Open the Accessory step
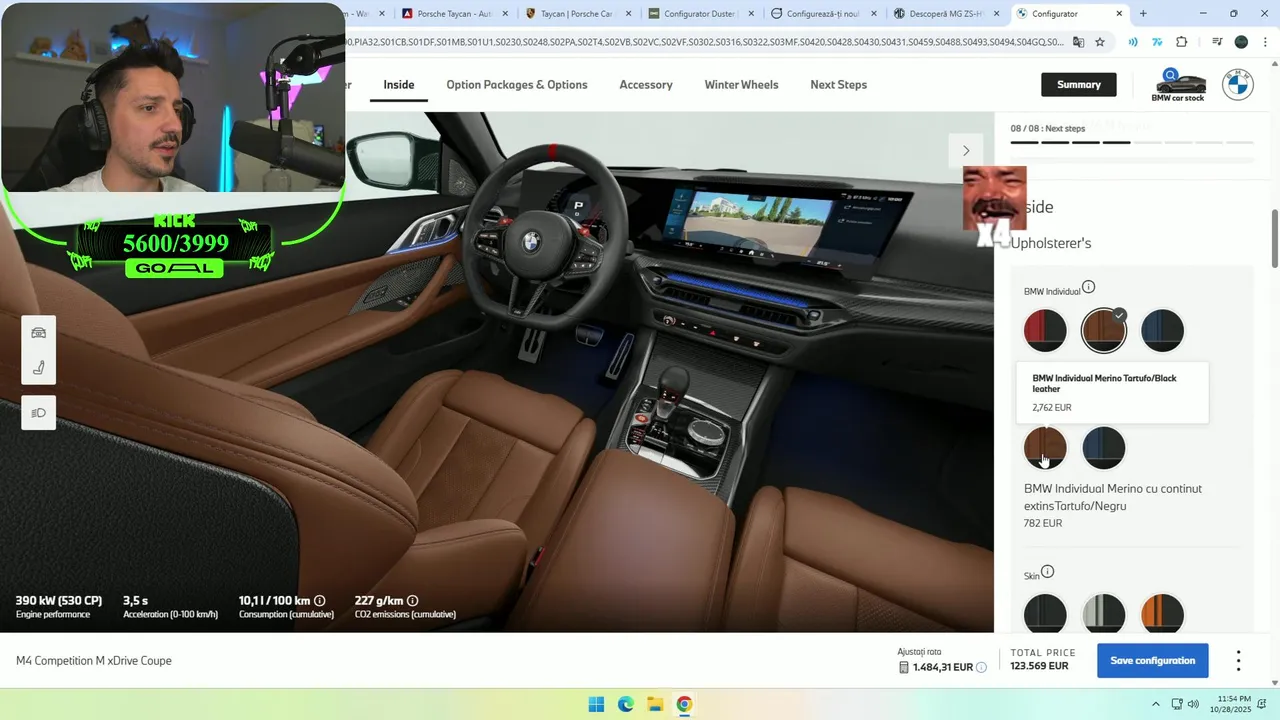This screenshot has height=720, width=1280. pos(646,85)
